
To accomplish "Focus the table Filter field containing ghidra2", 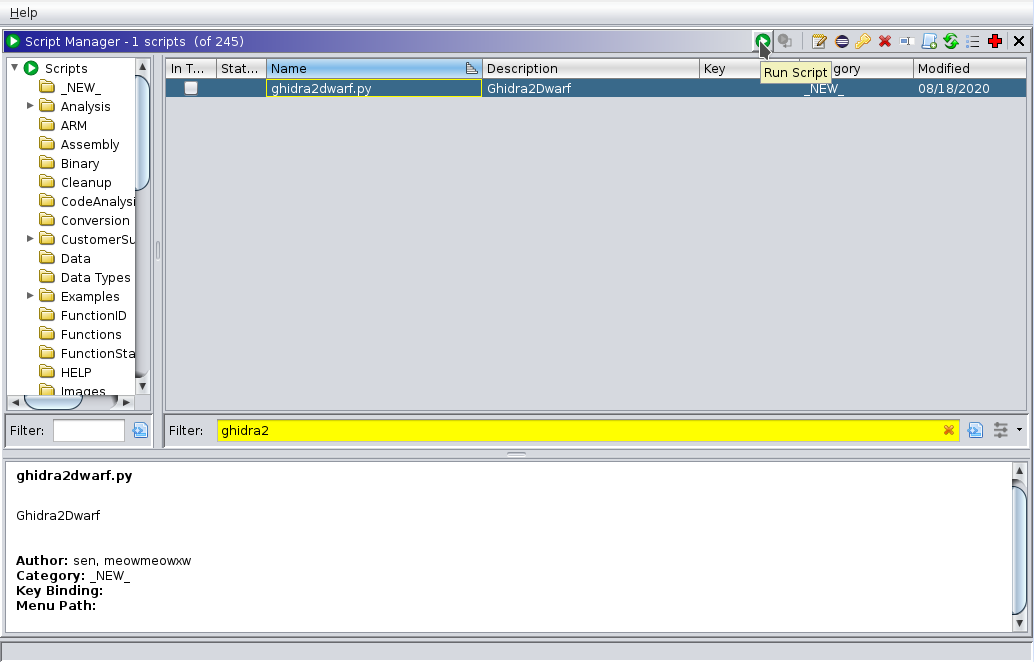I will 580,431.
